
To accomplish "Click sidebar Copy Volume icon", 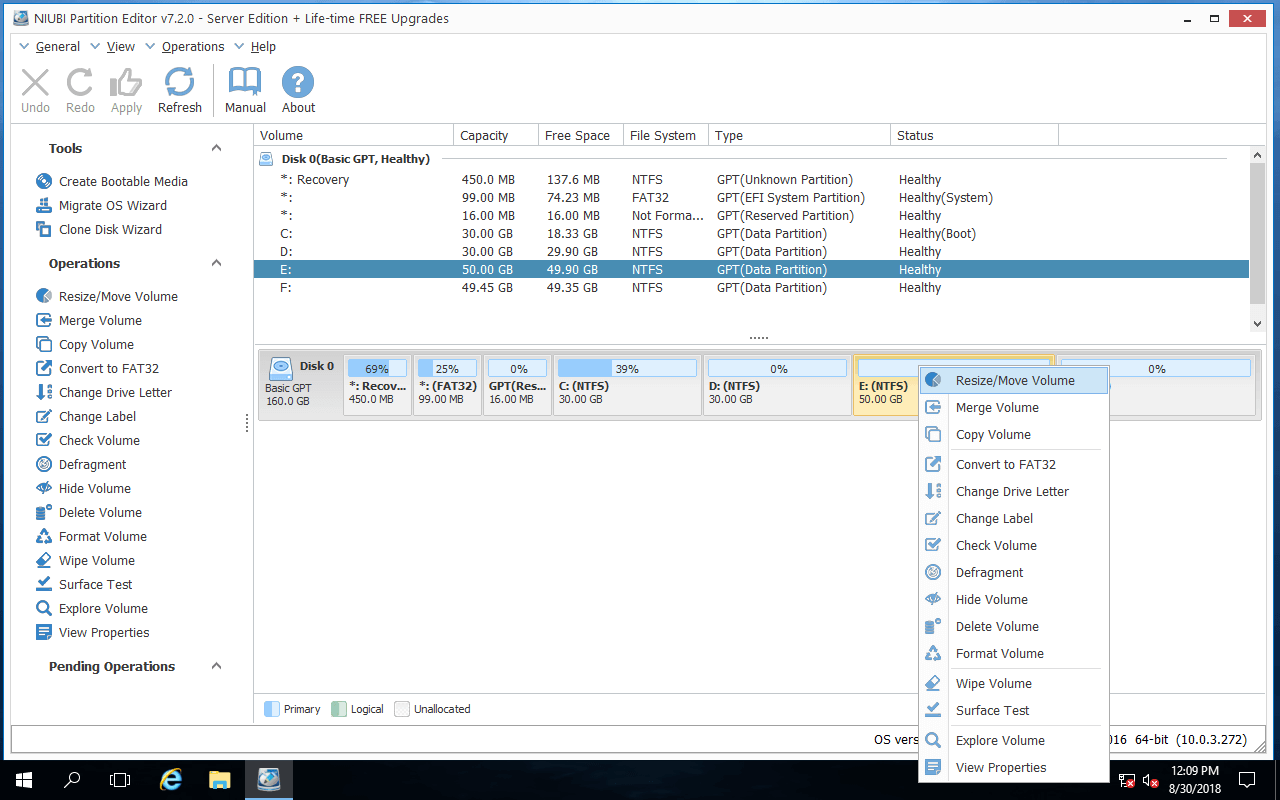I will (x=43, y=344).
